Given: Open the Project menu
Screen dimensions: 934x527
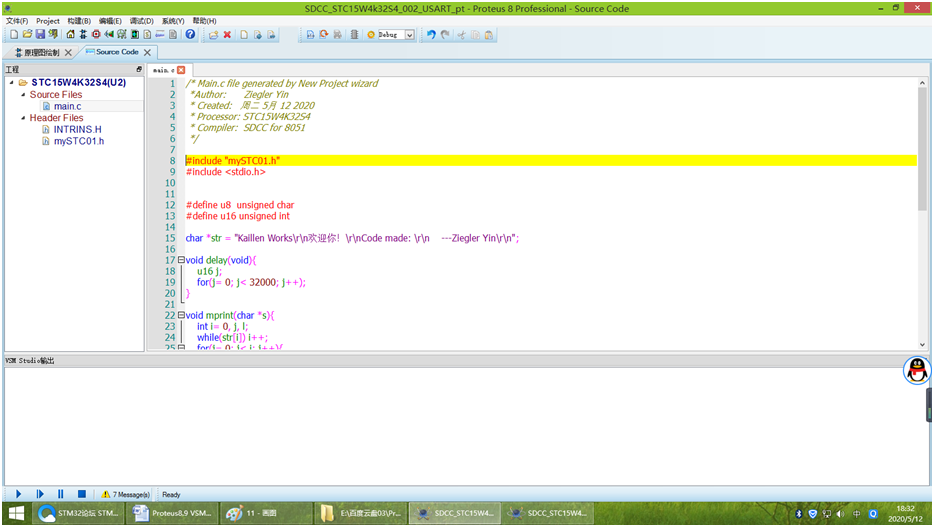Looking at the screenshot, I should tap(48, 21).
